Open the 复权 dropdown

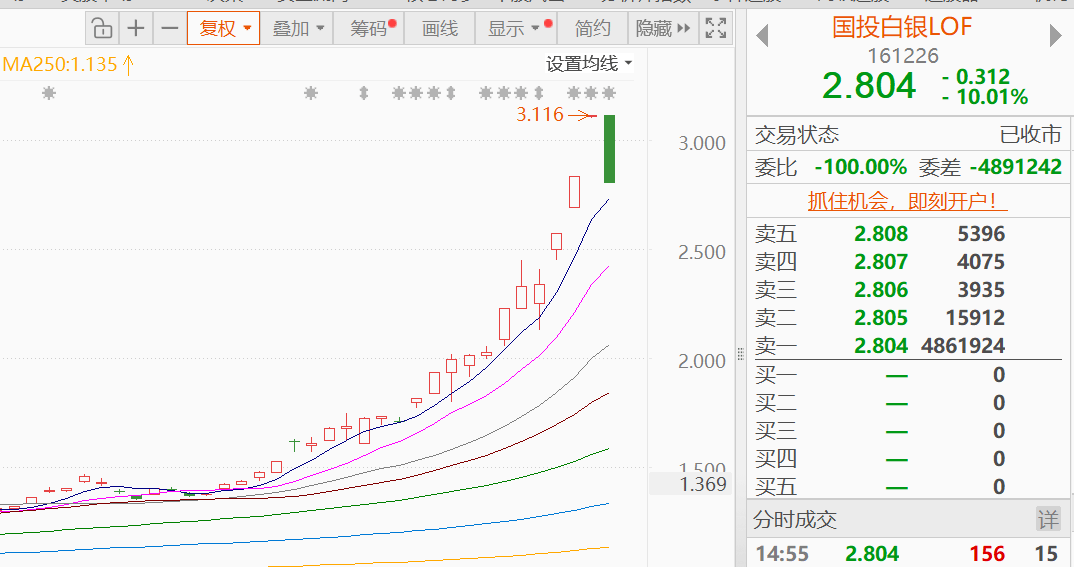click(x=224, y=28)
